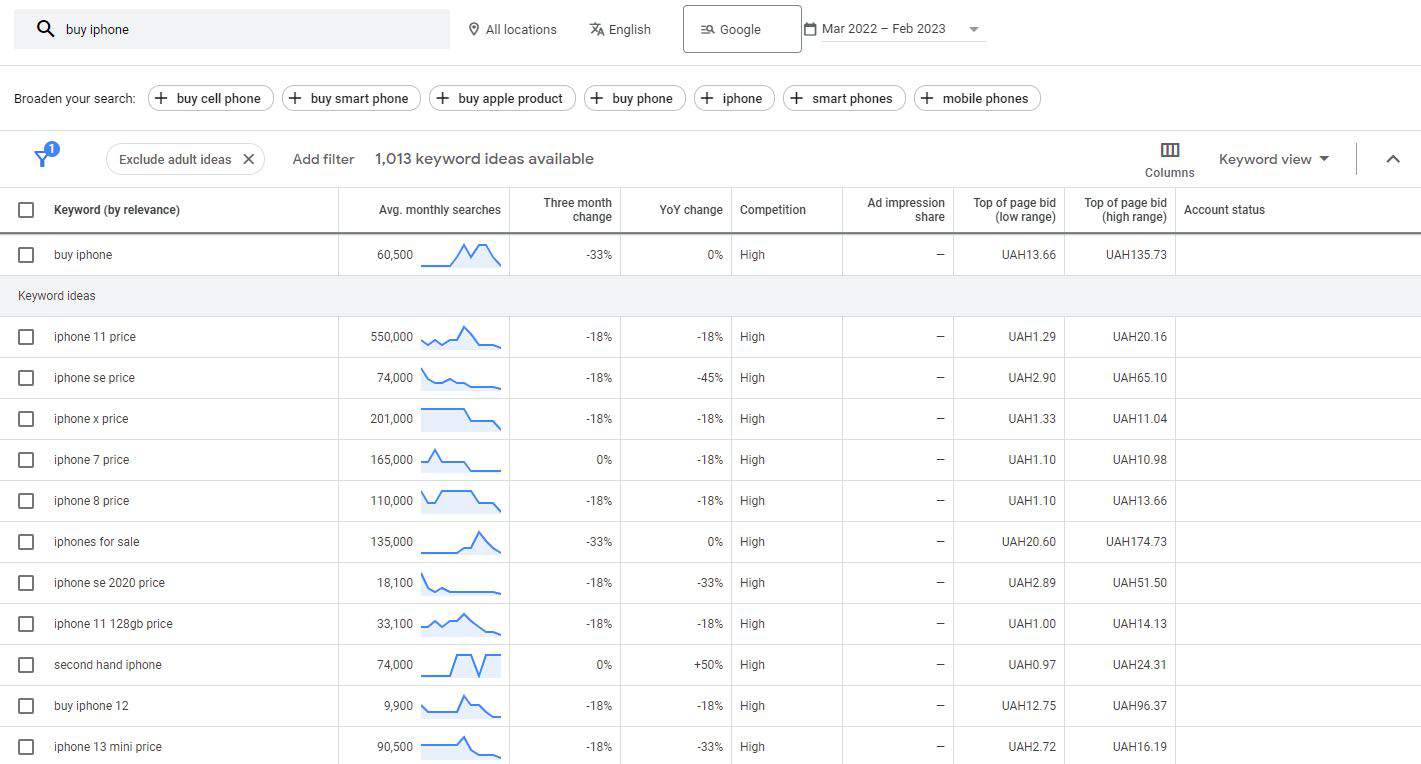View trend sparkline for second hand iphone
1421x764 pixels.
pos(461,665)
